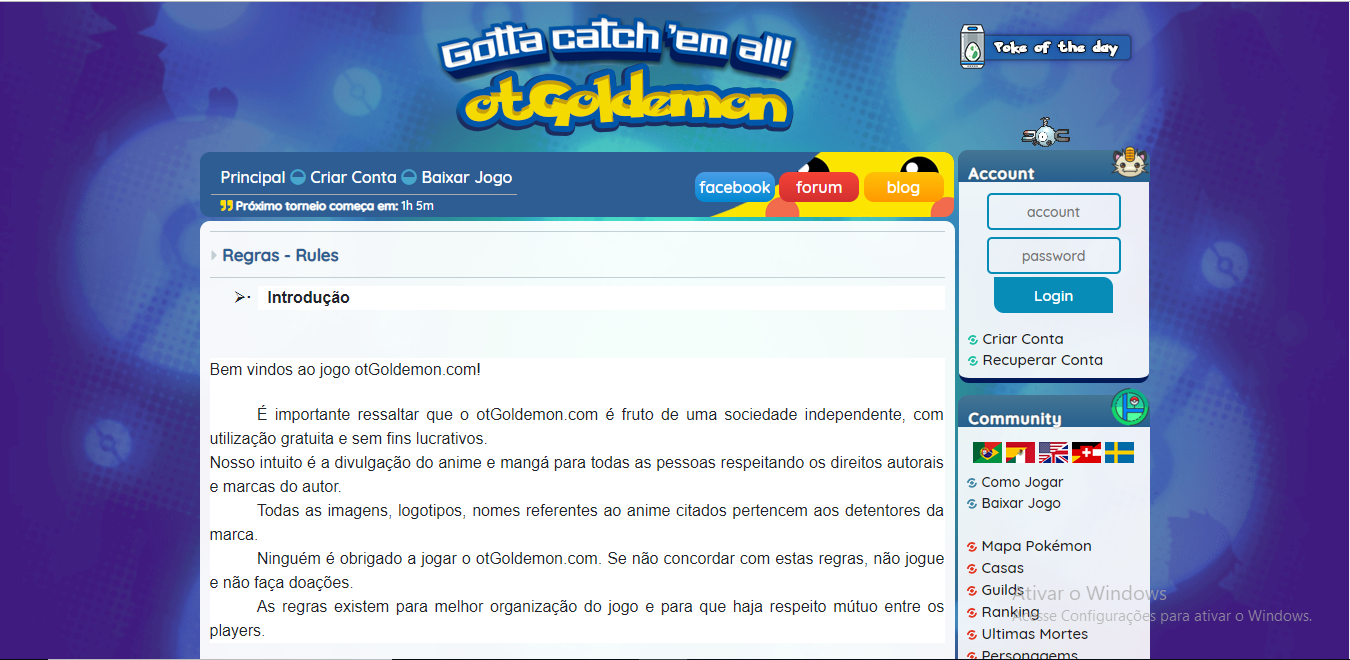
Task: Click the Meowth icon in Account header
Action: click(x=1129, y=164)
